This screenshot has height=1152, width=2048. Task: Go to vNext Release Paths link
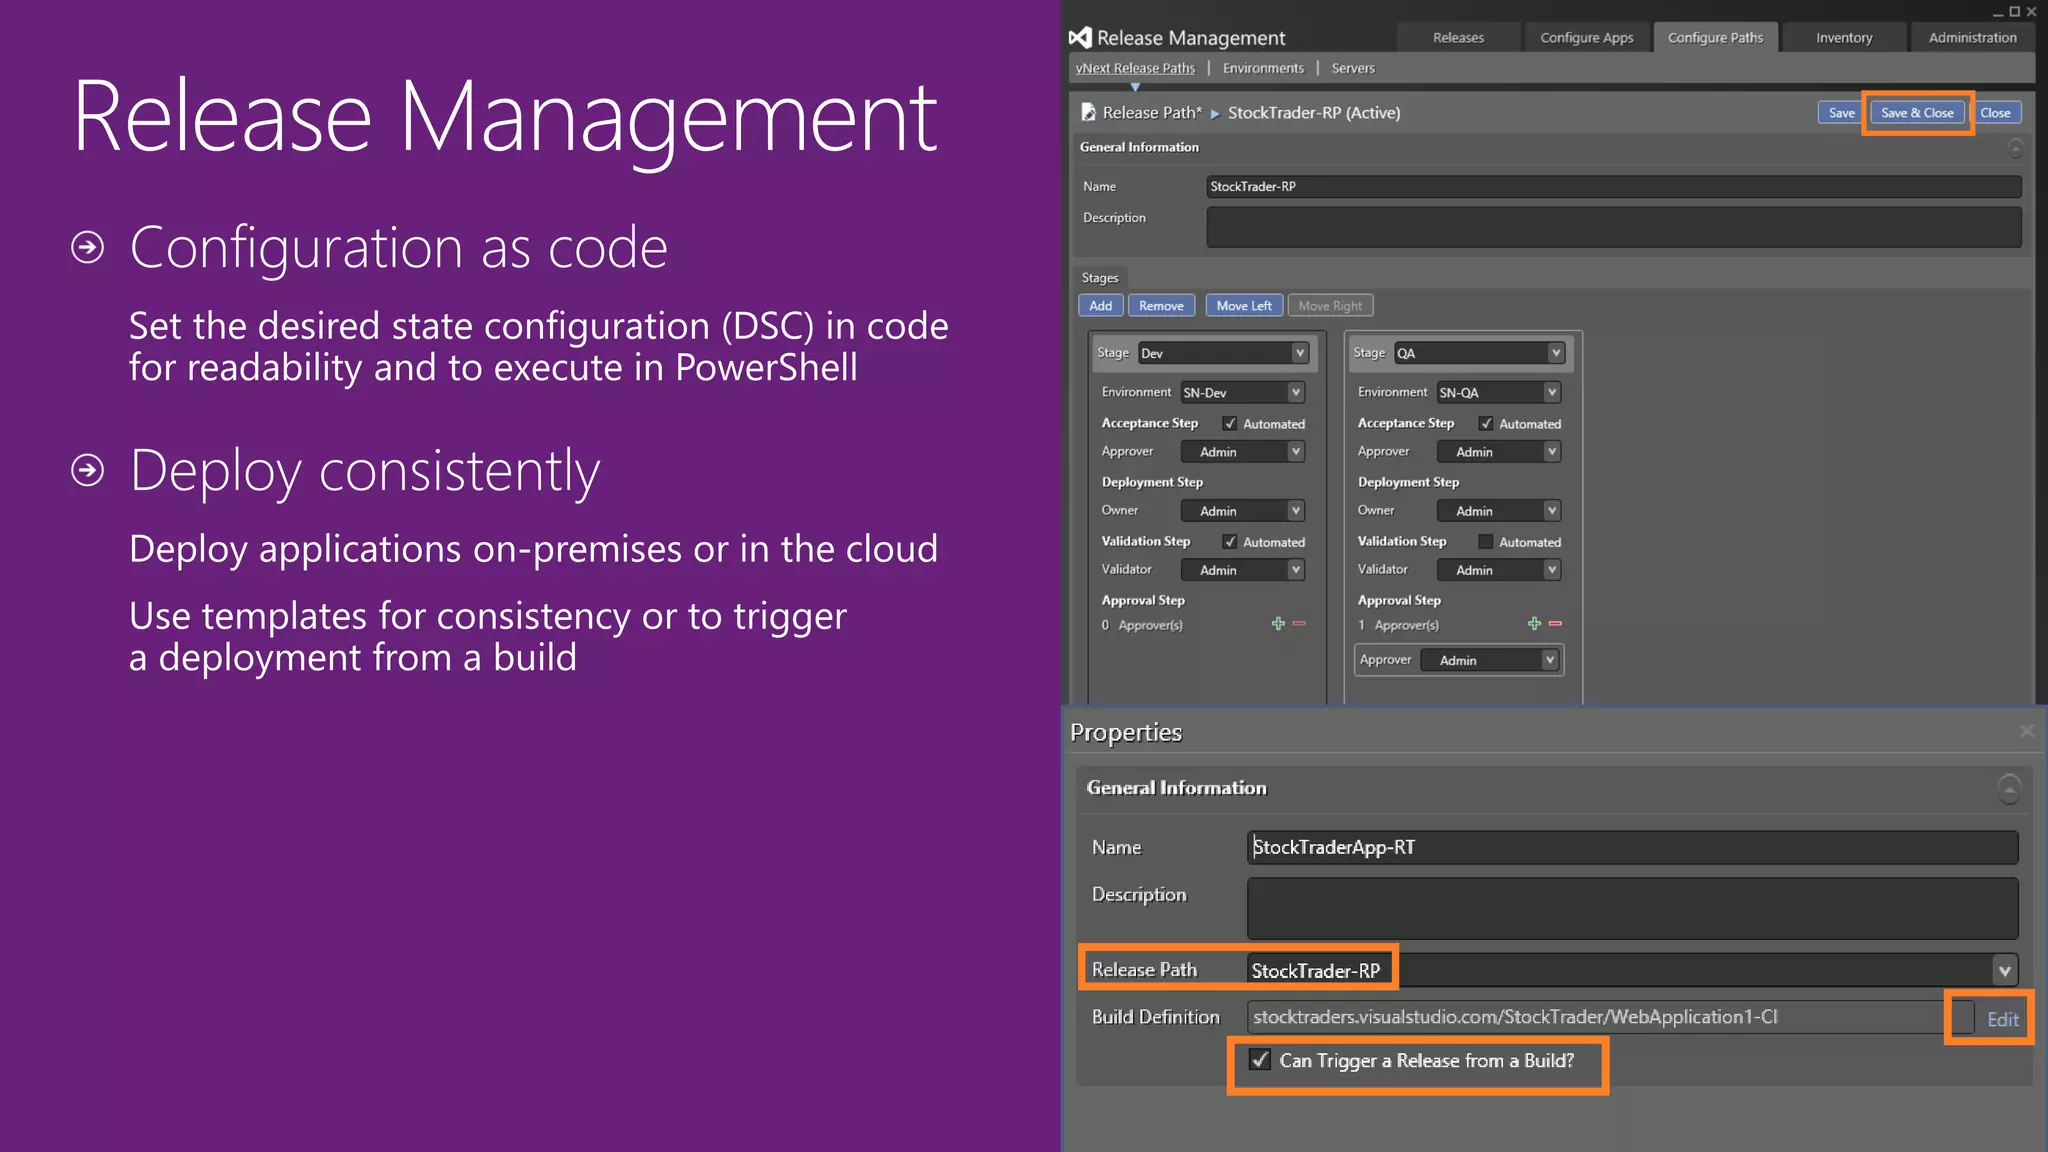tap(1135, 68)
